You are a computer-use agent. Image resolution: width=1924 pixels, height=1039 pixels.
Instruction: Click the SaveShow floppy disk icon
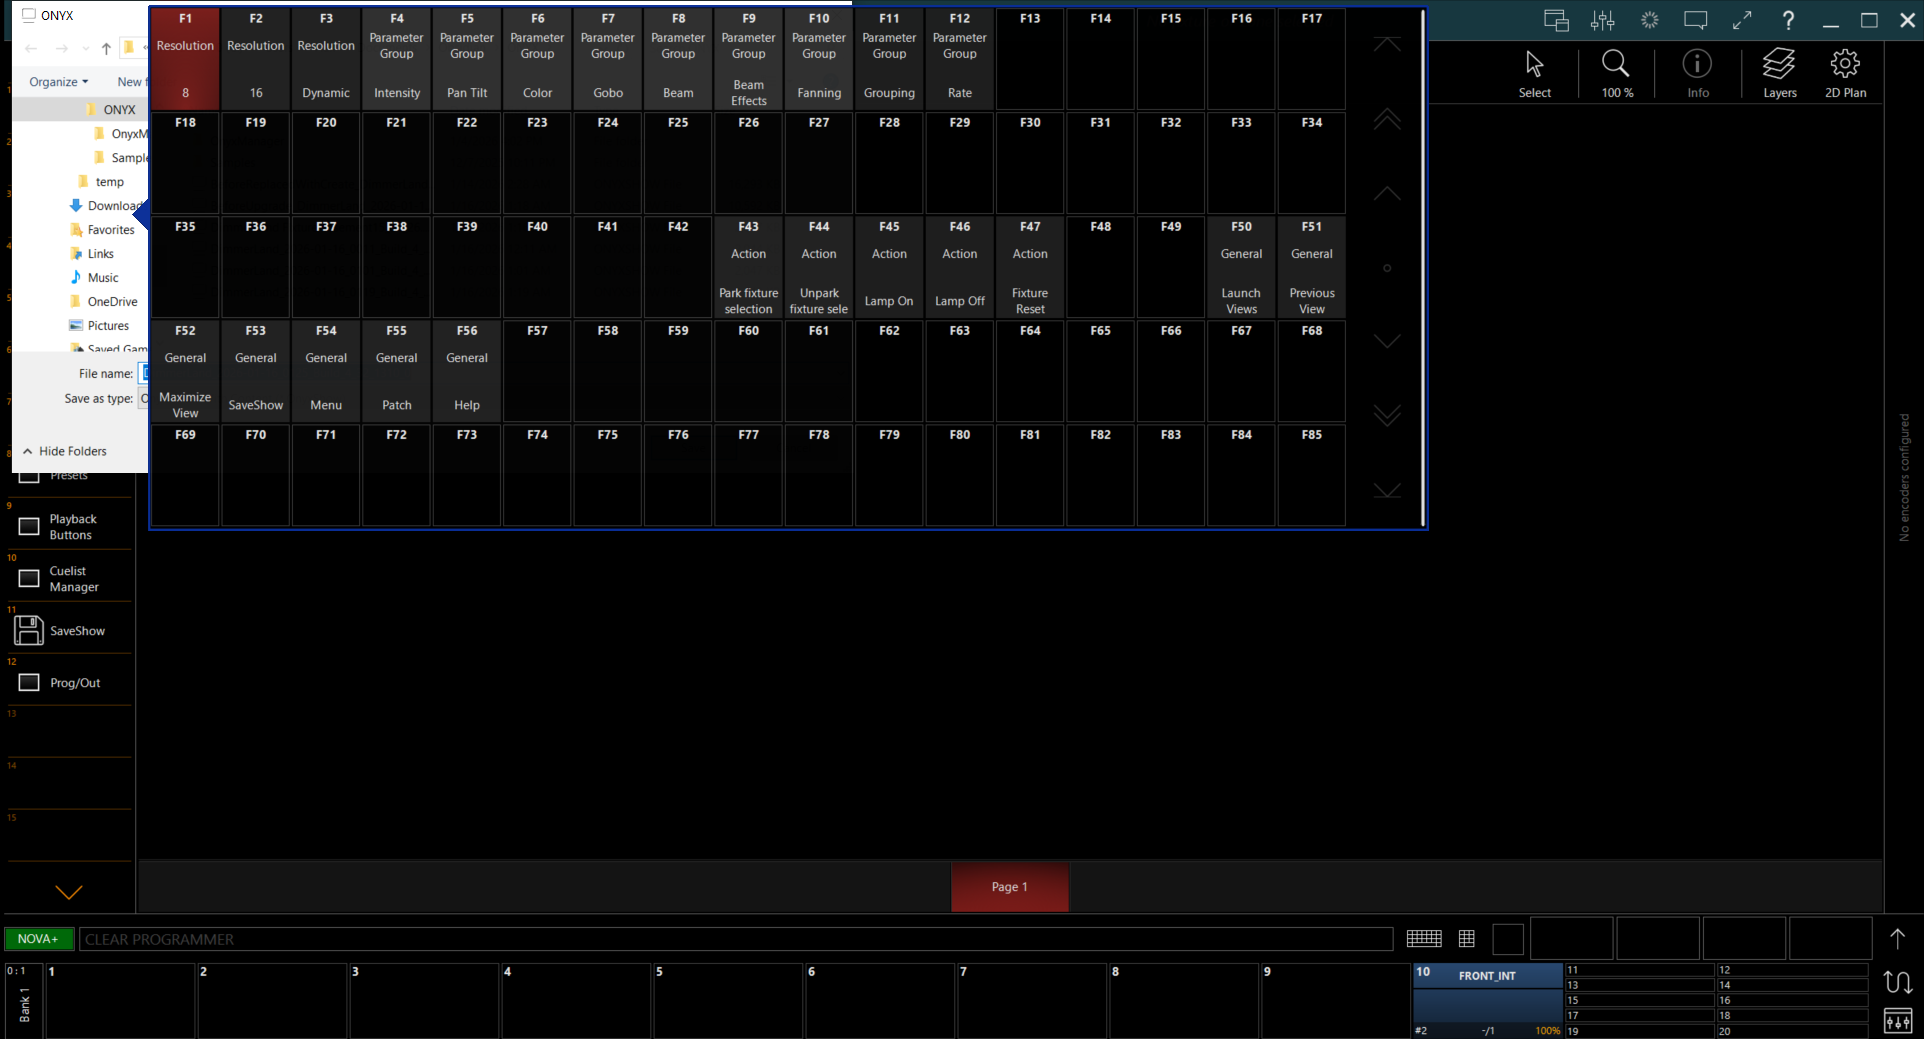click(29, 630)
